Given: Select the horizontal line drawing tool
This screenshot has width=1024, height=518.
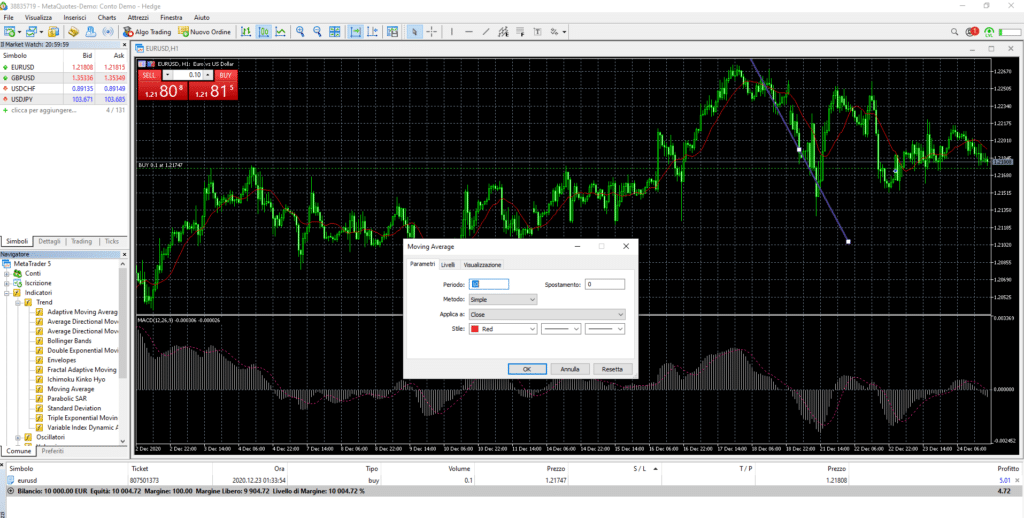Looking at the screenshot, I should (x=469, y=31).
